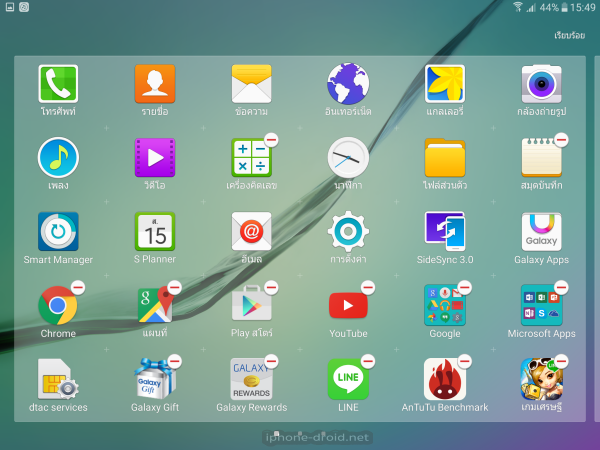Tap the minus badge on เกมเศรษฐี game
This screenshot has height=450, width=600.
pyautogui.click(x=561, y=361)
